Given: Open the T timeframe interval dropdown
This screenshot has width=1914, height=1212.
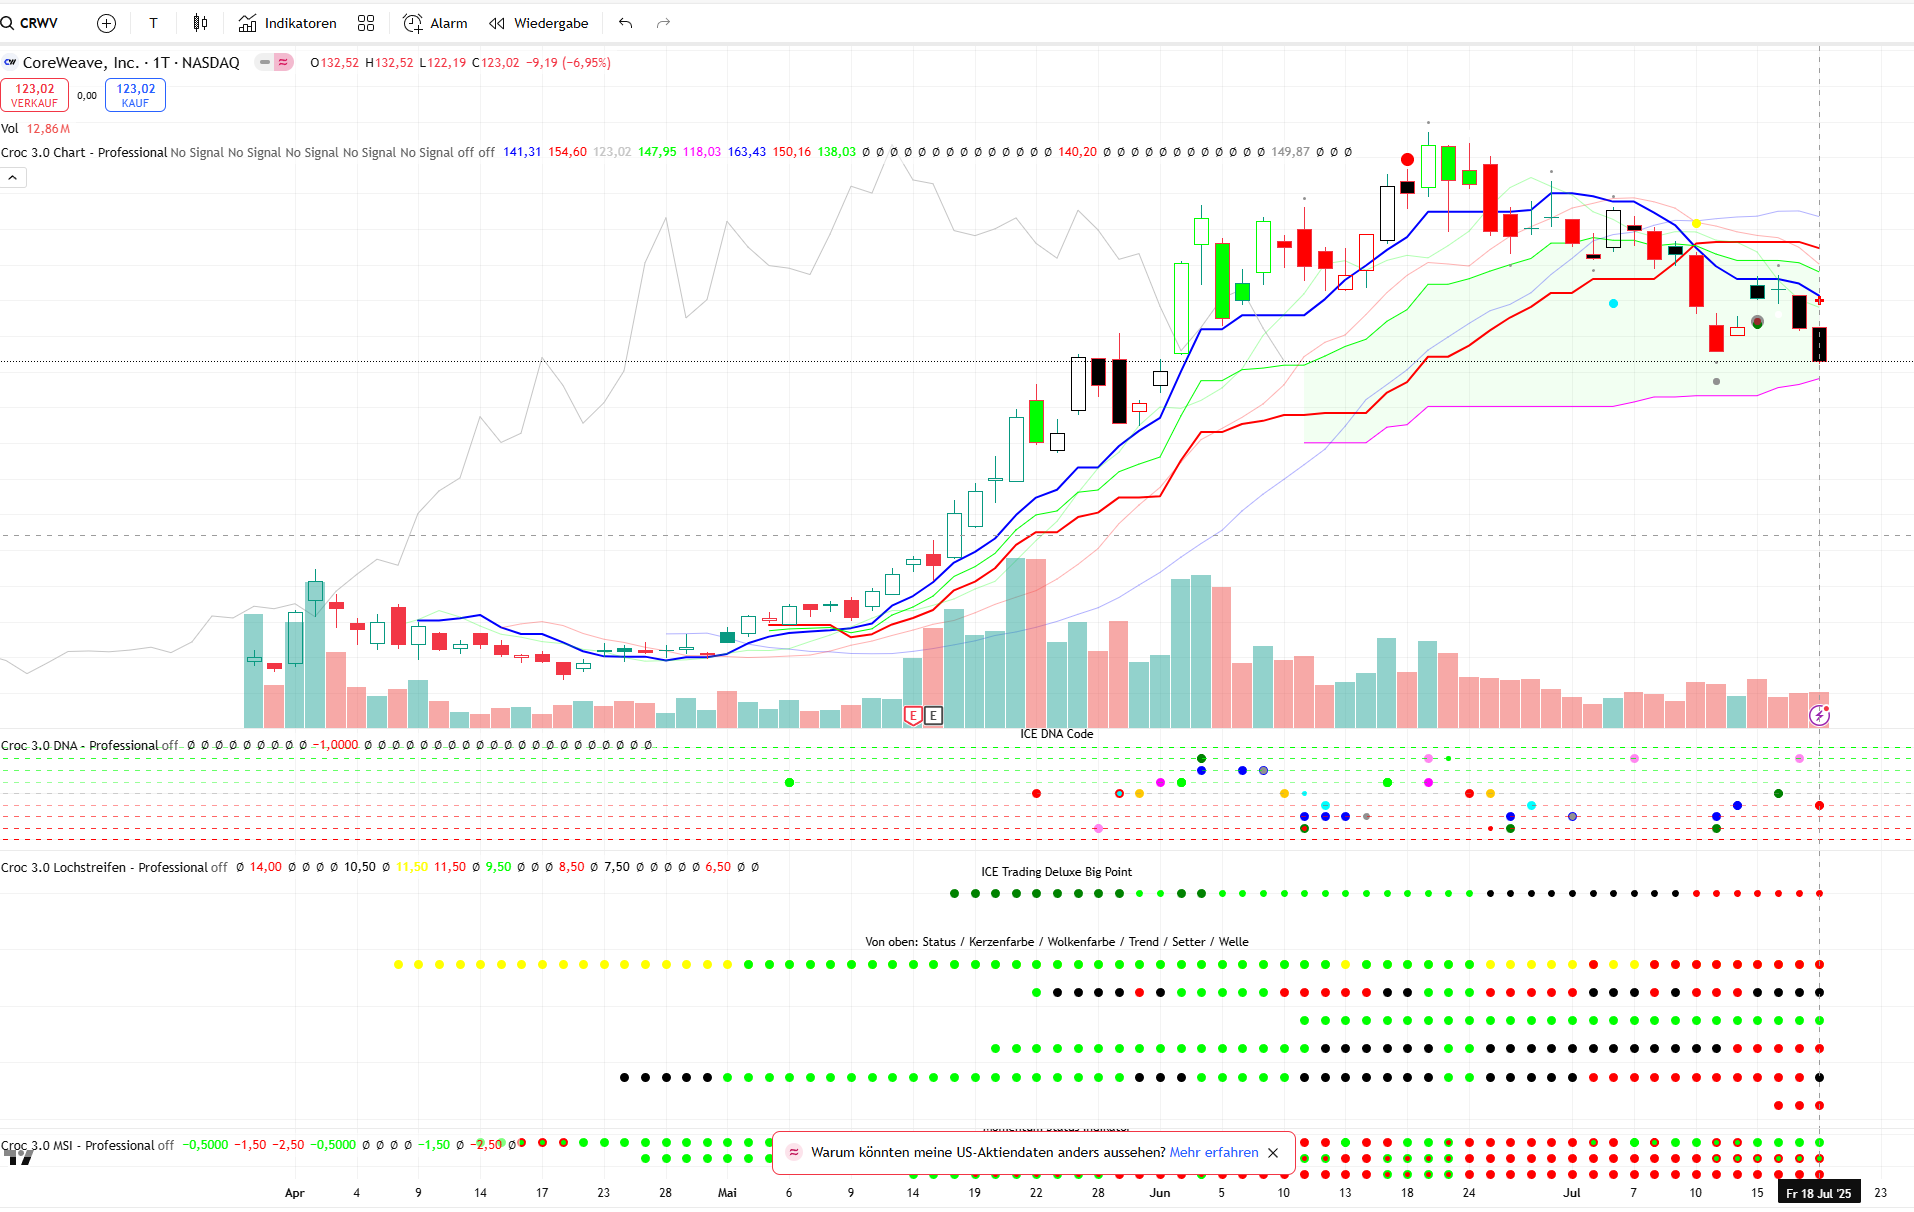Looking at the screenshot, I should point(153,23).
